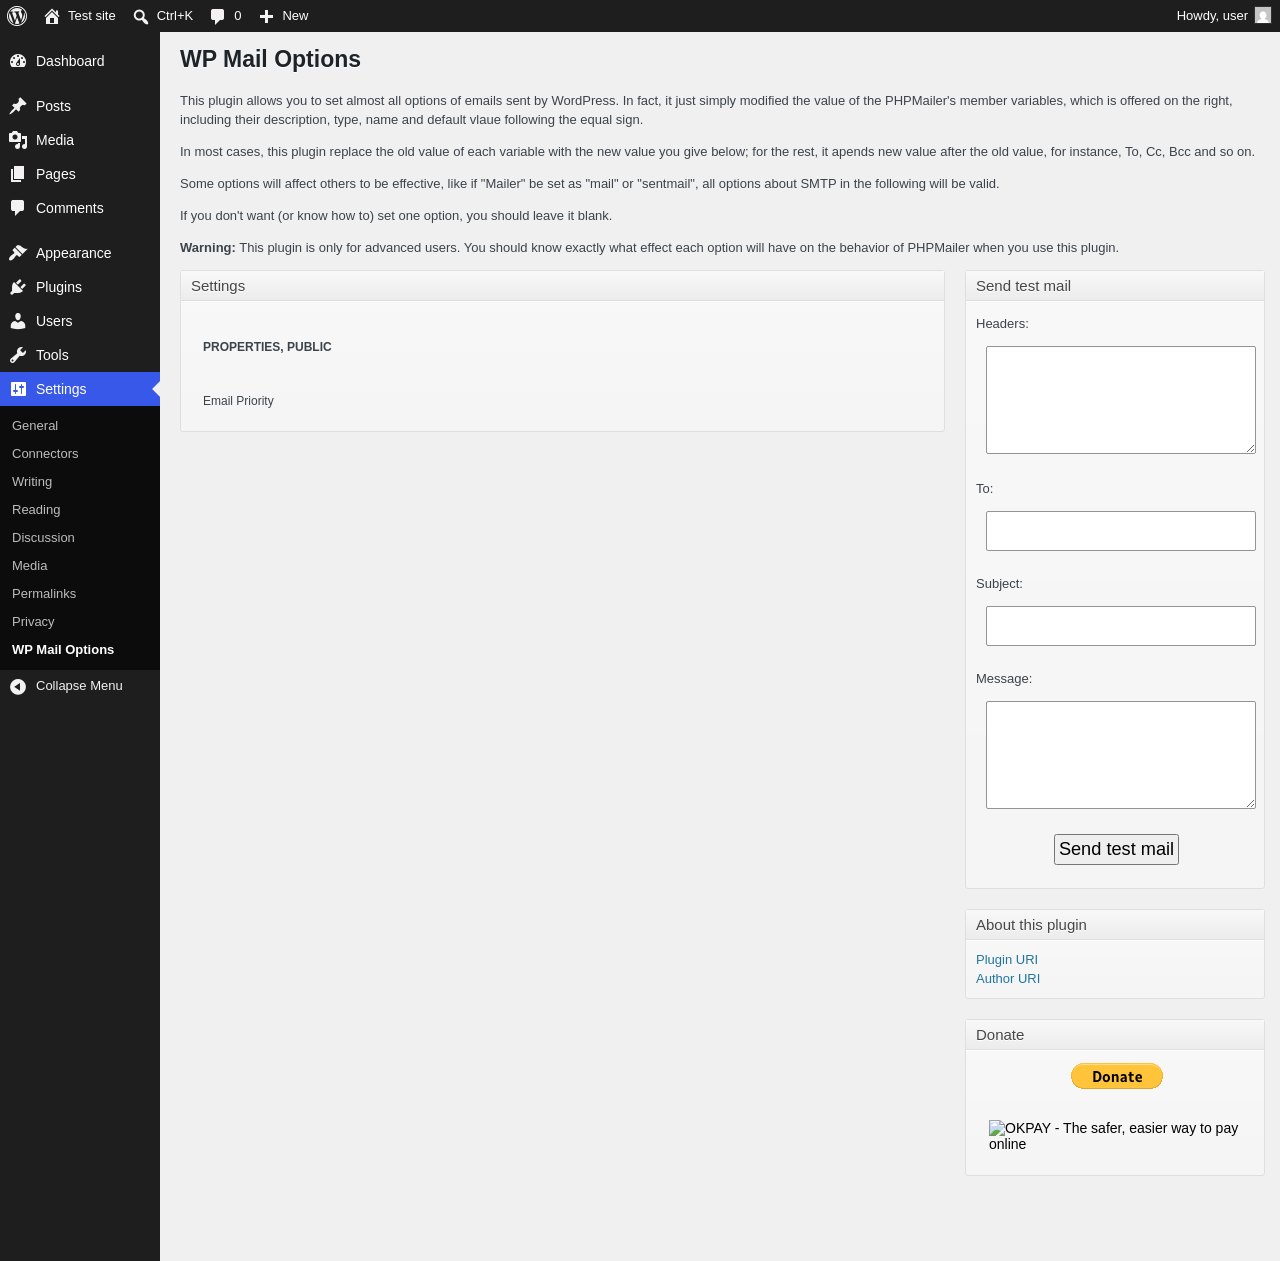Open Connectors settings submenu

[45, 454]
